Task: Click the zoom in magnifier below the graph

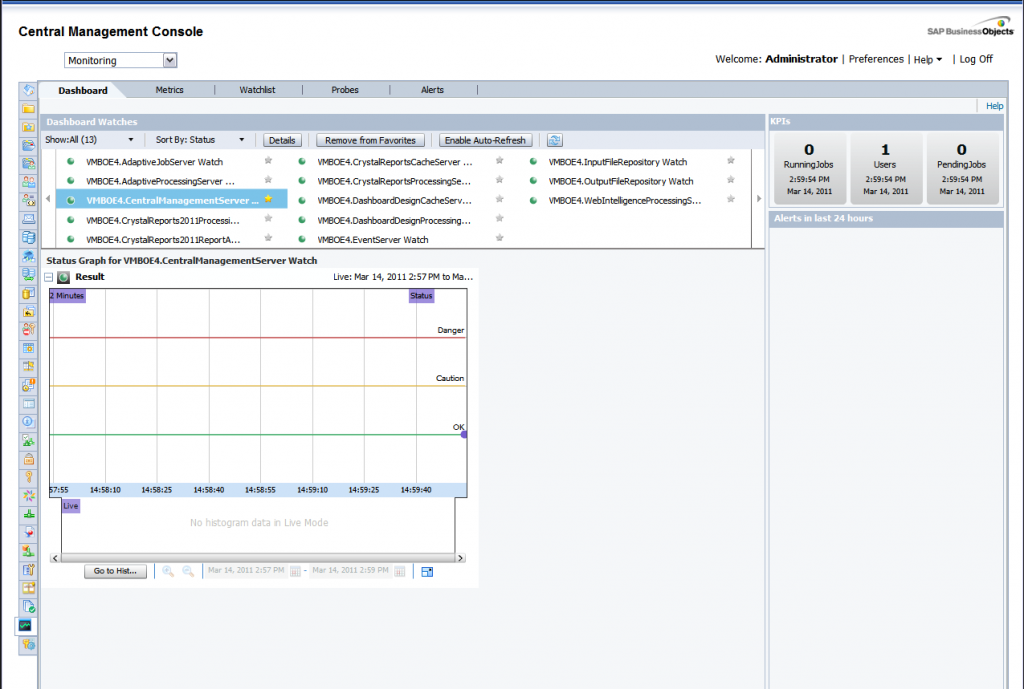Action: click(x=168, y=571)
